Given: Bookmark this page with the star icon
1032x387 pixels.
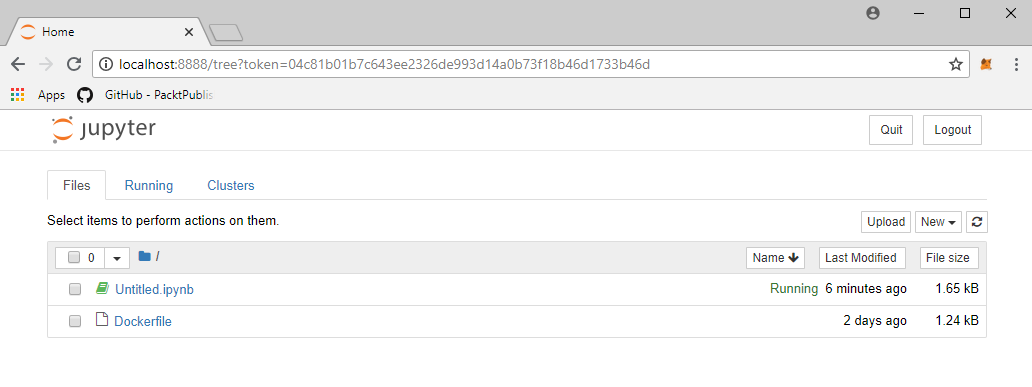Looking at the screenshot, I should pos(956,64).
